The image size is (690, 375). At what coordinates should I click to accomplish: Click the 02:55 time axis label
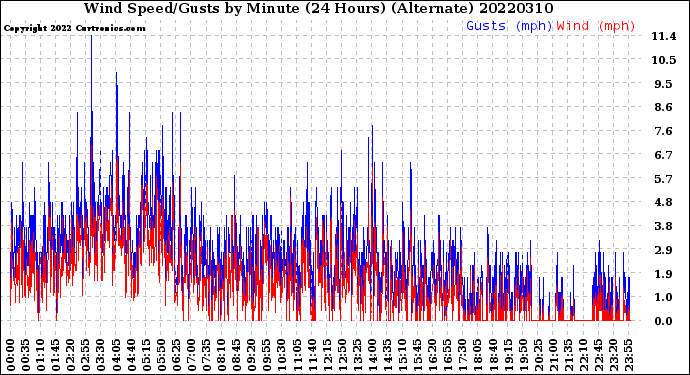pos(86,355)
